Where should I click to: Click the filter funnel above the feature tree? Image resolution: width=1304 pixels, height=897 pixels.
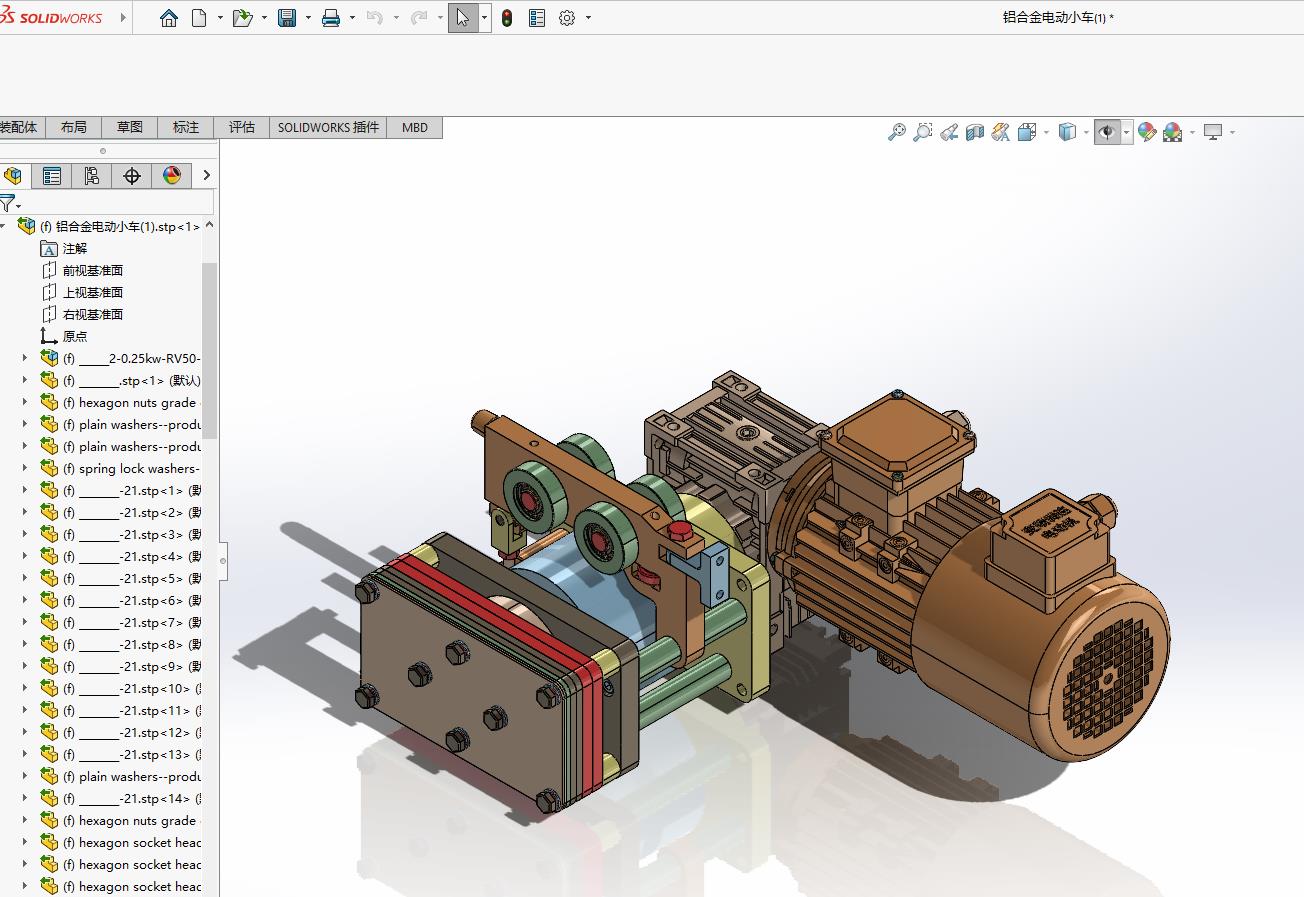[7, 204]
